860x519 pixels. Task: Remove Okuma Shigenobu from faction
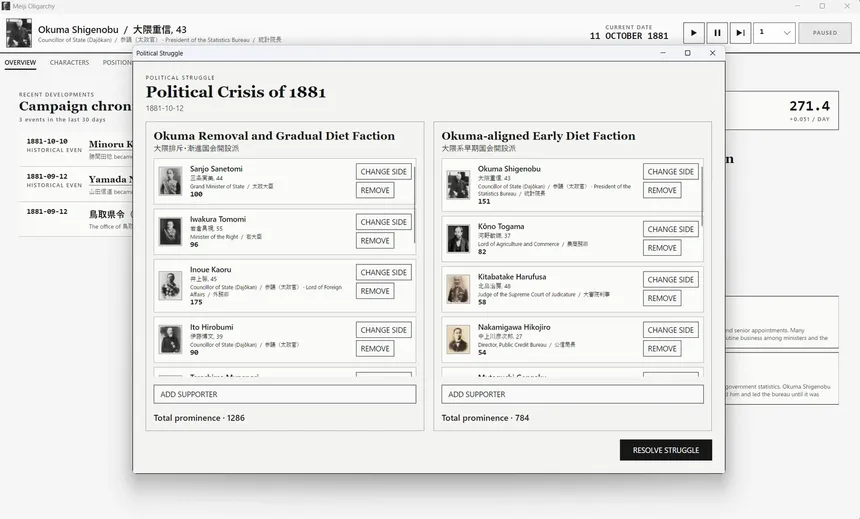pos(662,190)
